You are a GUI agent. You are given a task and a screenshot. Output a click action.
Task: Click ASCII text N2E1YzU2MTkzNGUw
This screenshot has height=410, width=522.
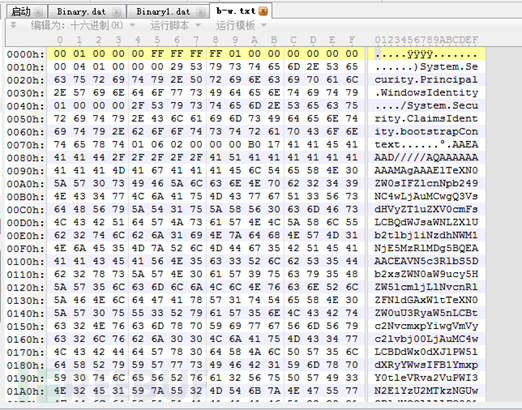[x=426, y=391]
